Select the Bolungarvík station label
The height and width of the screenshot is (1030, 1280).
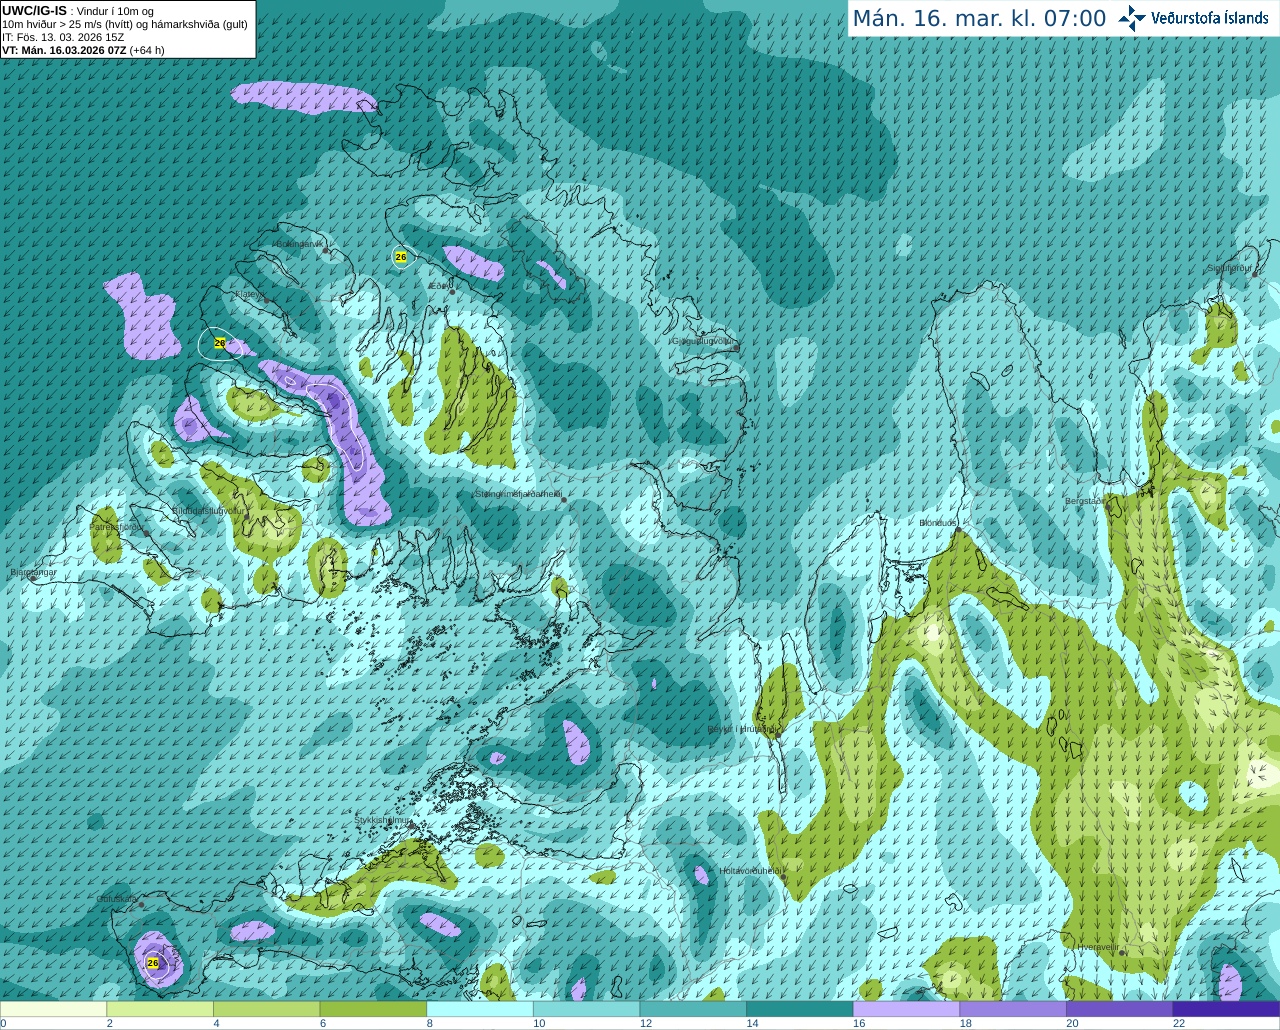299,244
